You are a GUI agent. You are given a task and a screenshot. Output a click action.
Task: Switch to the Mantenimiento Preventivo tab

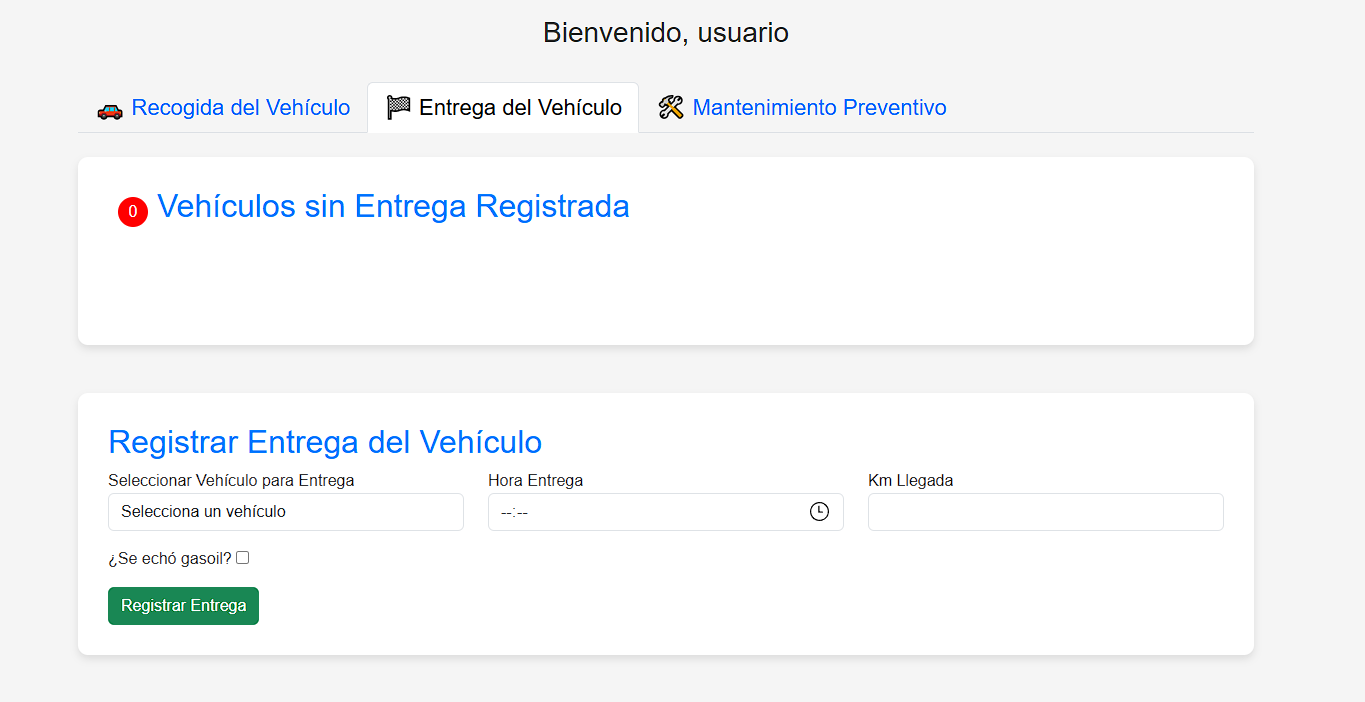point(820,107)
